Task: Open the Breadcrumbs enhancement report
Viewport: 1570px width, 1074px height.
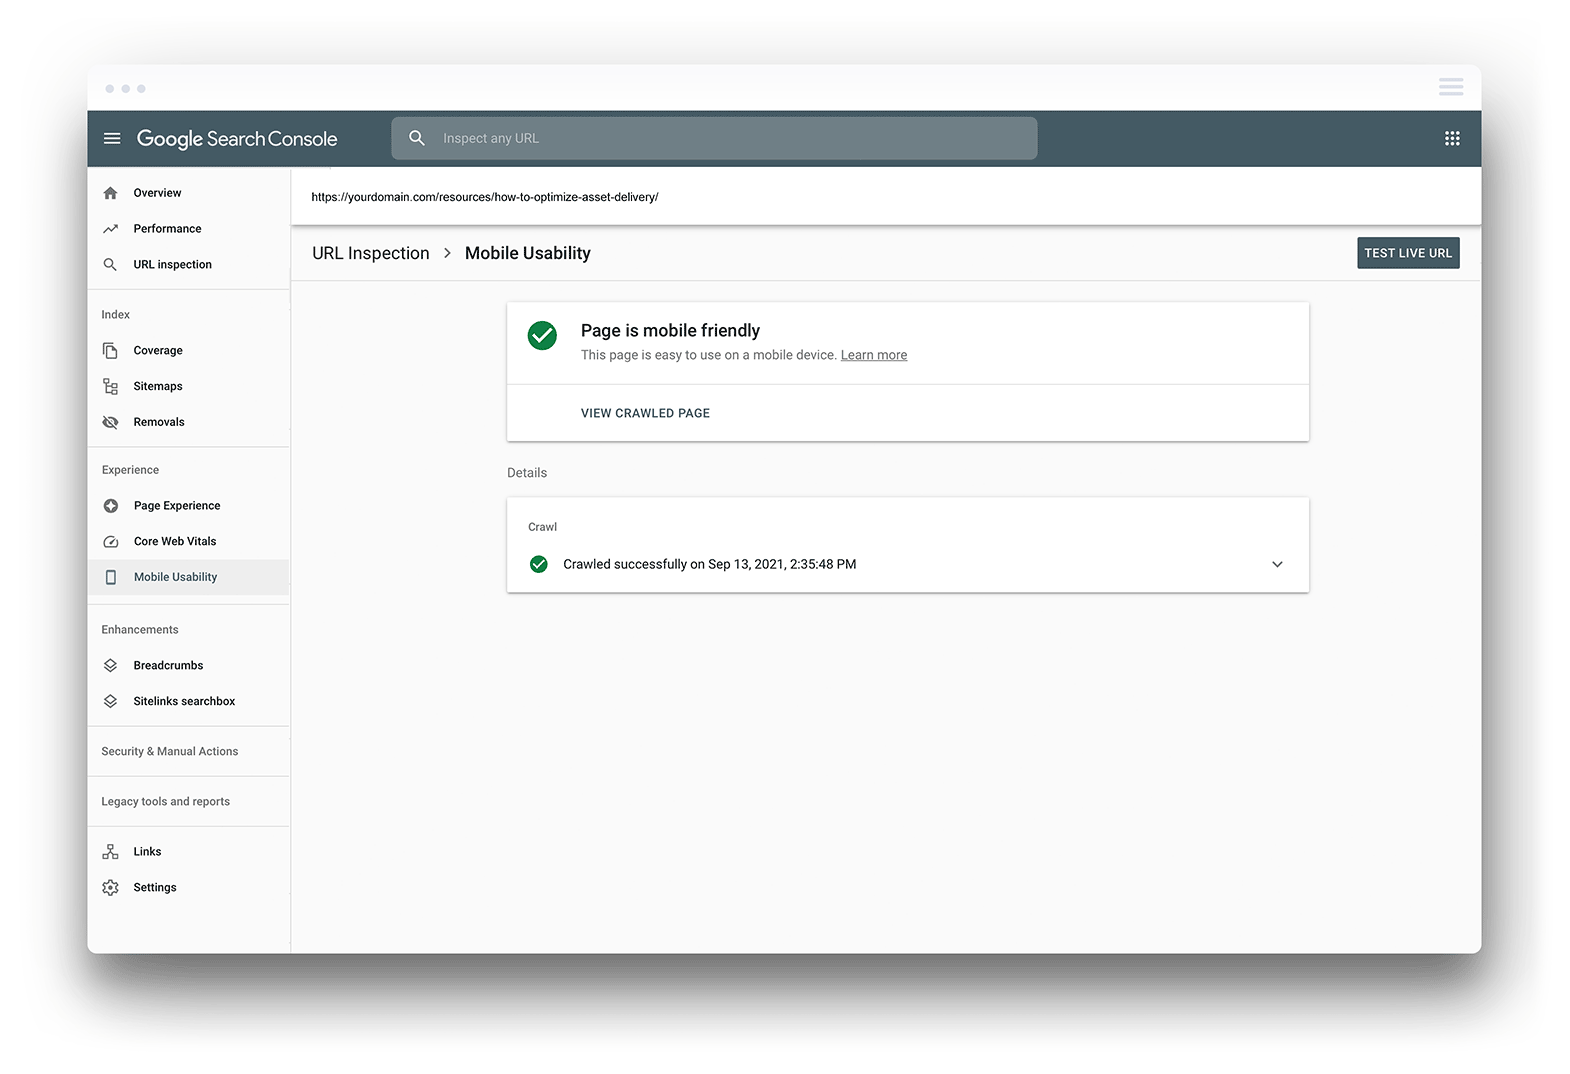Action: point(188,665)
